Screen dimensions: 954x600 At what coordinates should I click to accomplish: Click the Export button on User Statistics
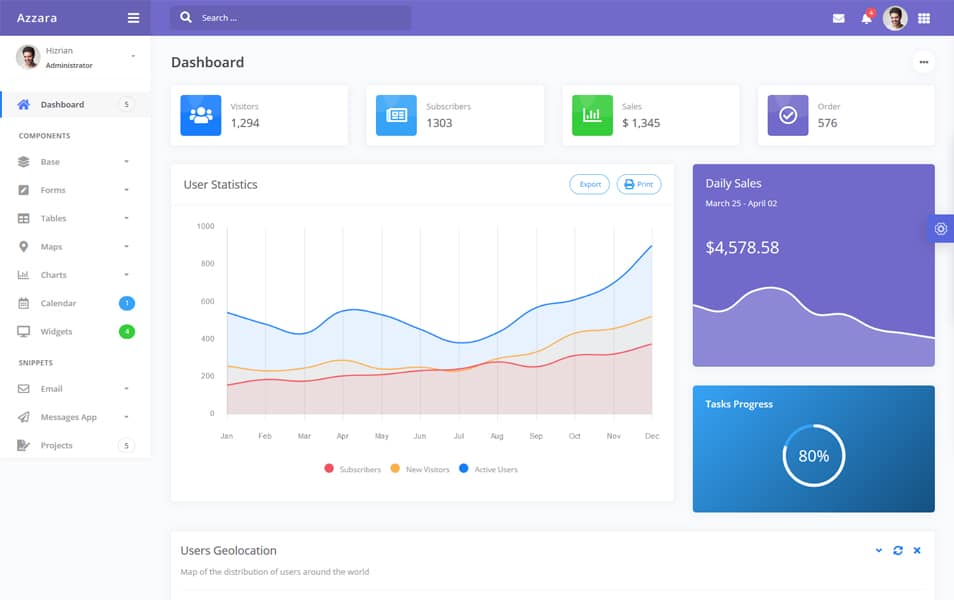[x=588, y=184]
